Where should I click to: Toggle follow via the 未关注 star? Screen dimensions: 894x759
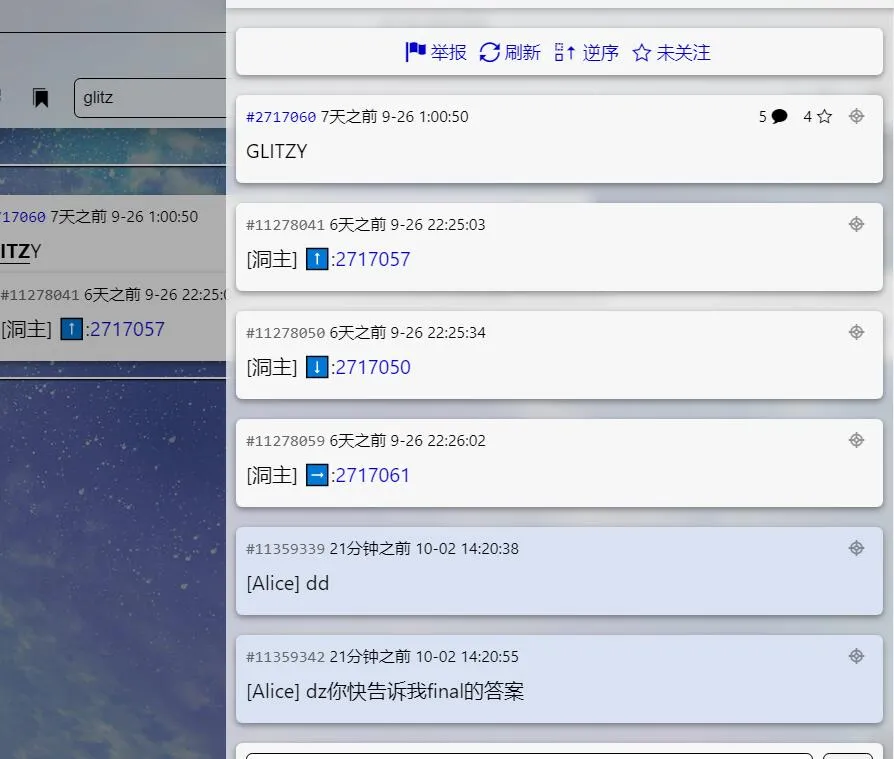click(672, 52)
